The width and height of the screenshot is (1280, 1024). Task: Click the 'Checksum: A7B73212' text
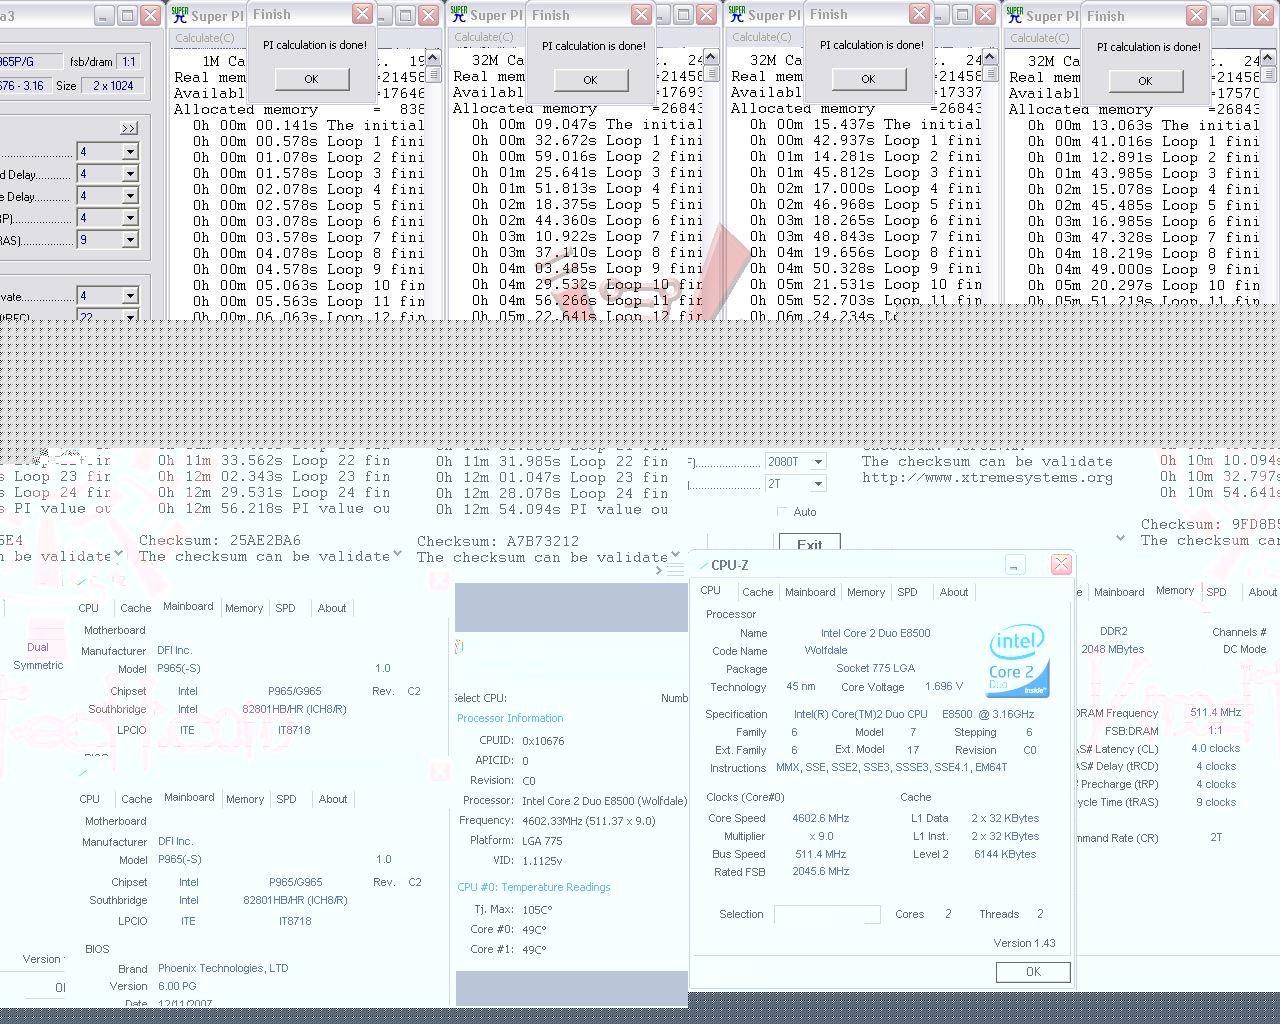pyautogui.click(x=498, y=541)
